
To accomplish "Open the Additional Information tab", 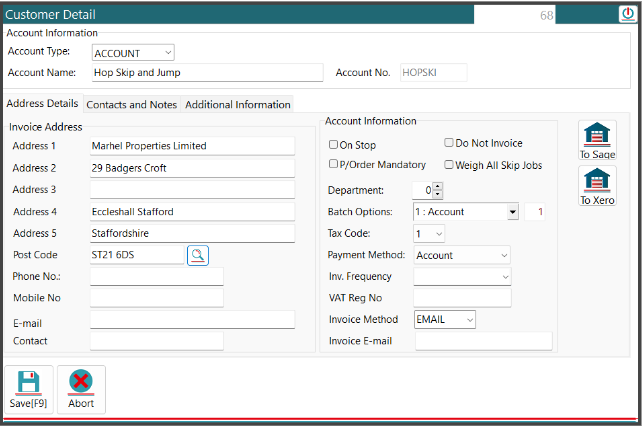I will 237,104.
